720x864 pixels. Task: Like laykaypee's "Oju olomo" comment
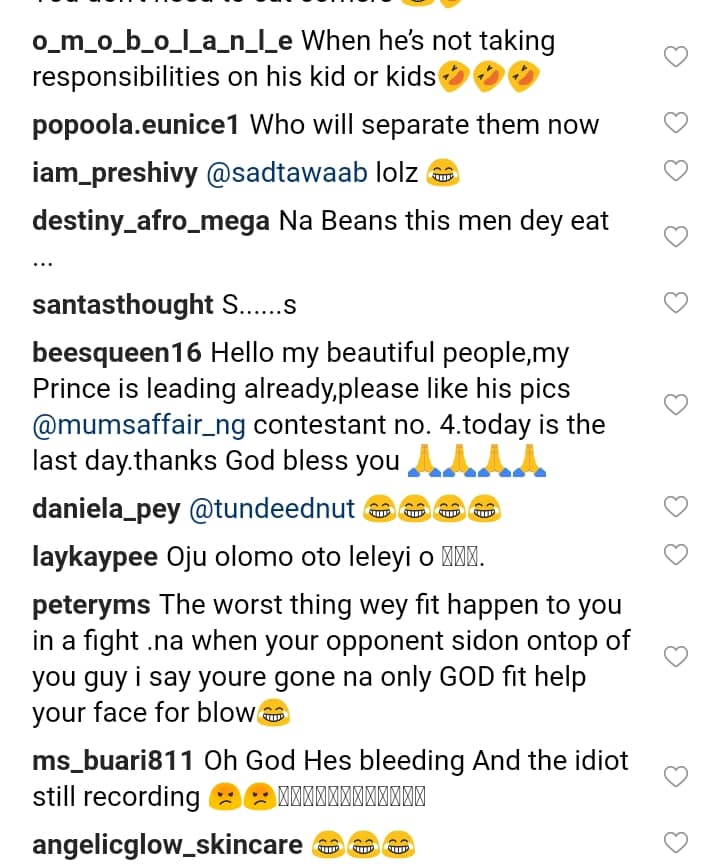(x=677, y=554)
